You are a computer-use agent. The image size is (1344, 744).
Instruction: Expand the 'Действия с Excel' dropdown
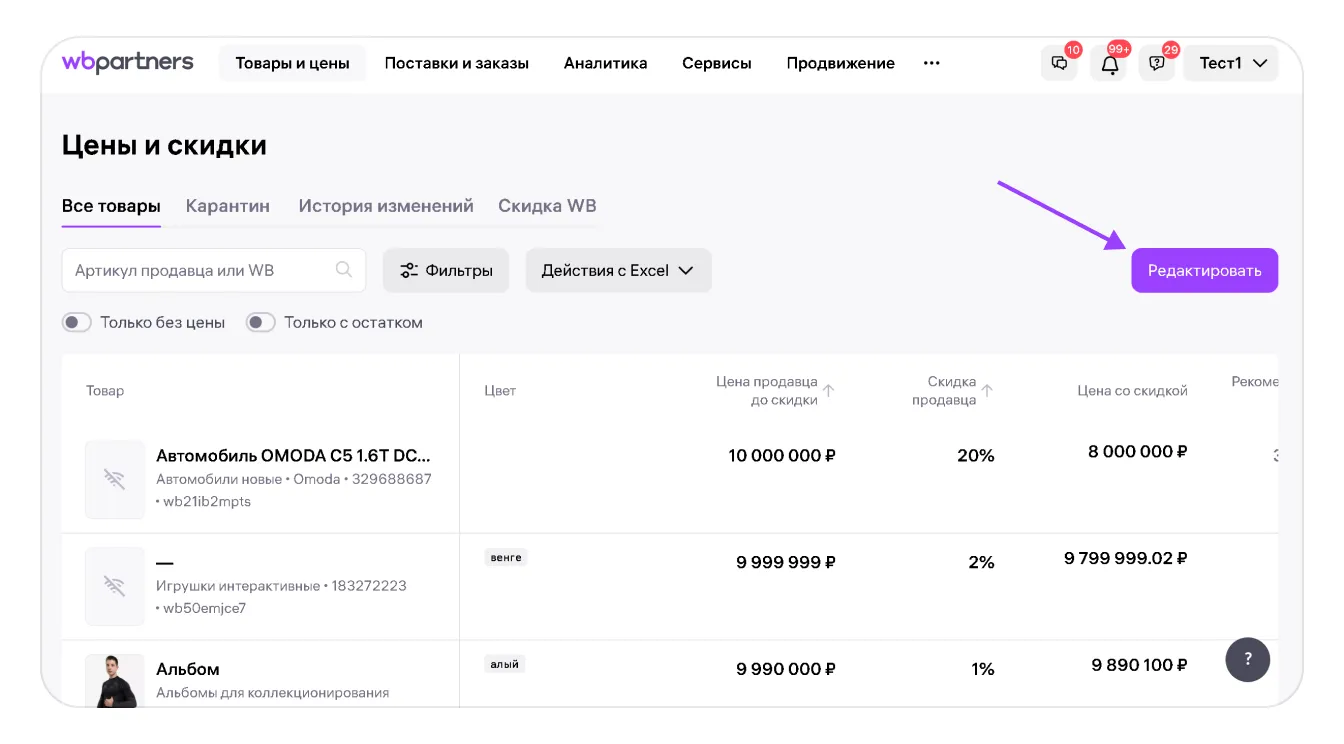click(x=618, y=271)
